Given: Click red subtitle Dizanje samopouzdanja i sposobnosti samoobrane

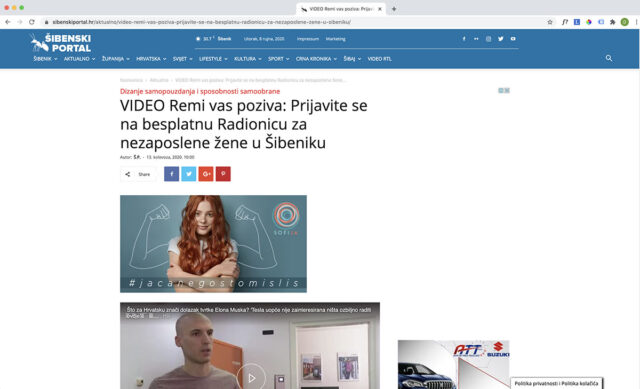Looking at the screenshot, I should (x=200, y=91).
